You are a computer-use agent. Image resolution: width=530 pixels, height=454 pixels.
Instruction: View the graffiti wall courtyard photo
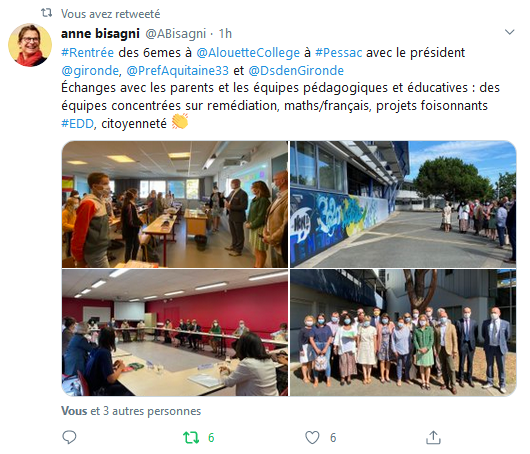403,204
